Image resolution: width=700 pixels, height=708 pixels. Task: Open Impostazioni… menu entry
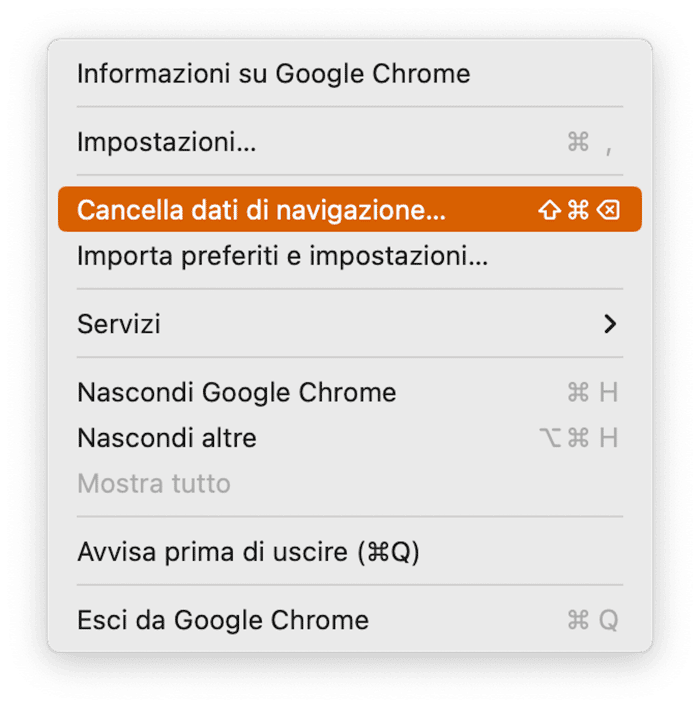350,142
